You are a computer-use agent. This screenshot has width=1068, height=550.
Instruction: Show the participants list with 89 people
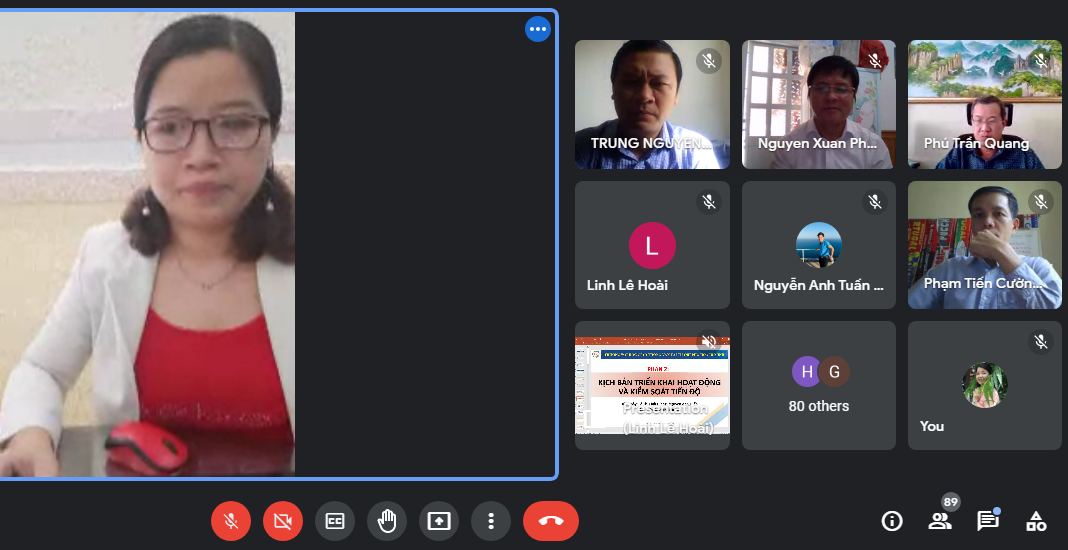tap(940, 520)
